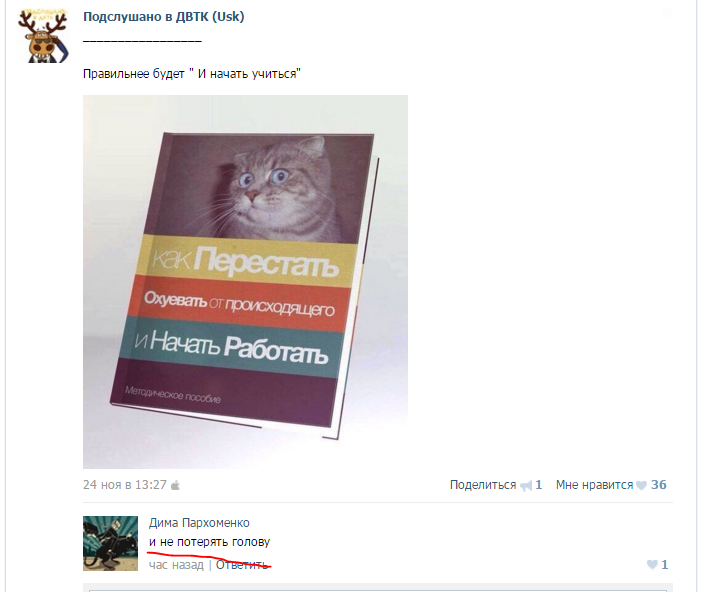Click the comment text и не потерять голову
702x592 pixels.
coord(209,542)
